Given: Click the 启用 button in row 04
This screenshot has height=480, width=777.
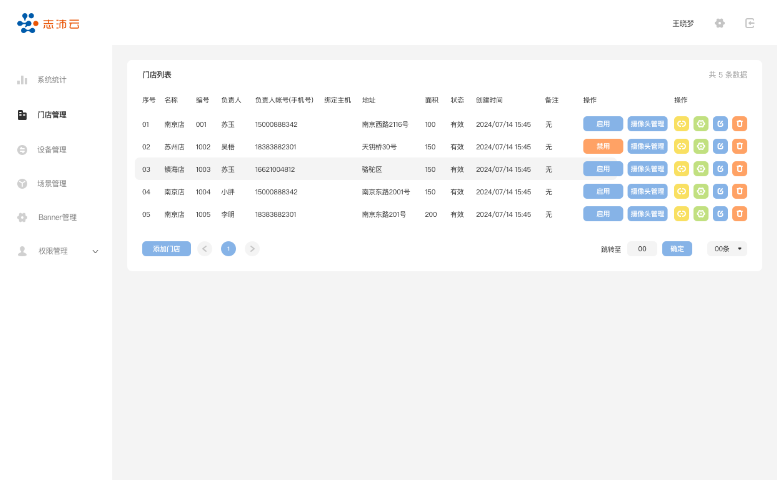Looking at the screenshot, I should (603, 191).
